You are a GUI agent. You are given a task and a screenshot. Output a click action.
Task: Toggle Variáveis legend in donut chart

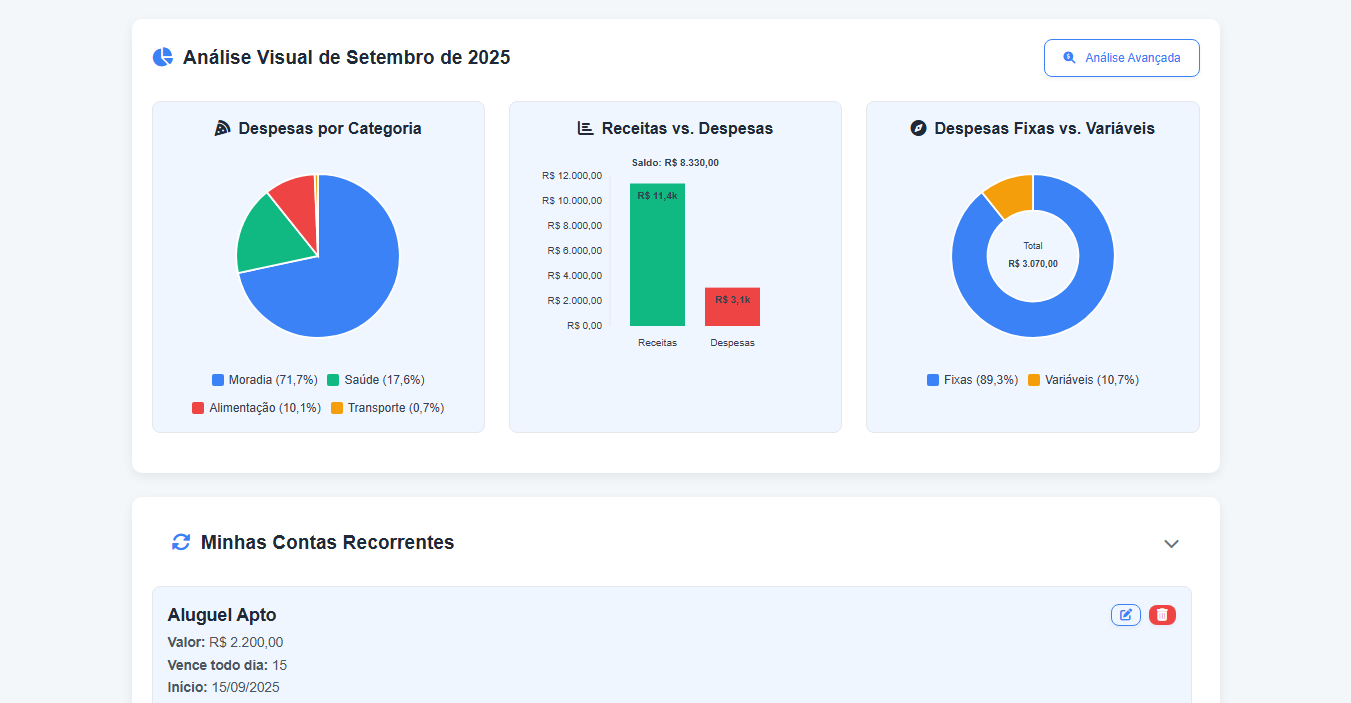(1083, 380)
